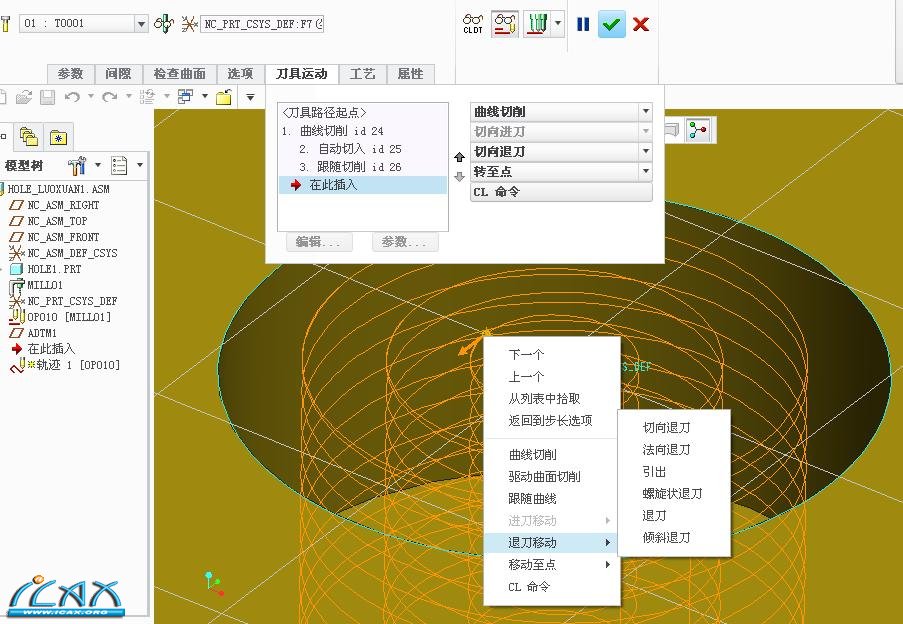Screen dimensions: 903x624
Task: Select HOLE_LUOXUAN1.ASM in model tree
Action: pos(58,189)
